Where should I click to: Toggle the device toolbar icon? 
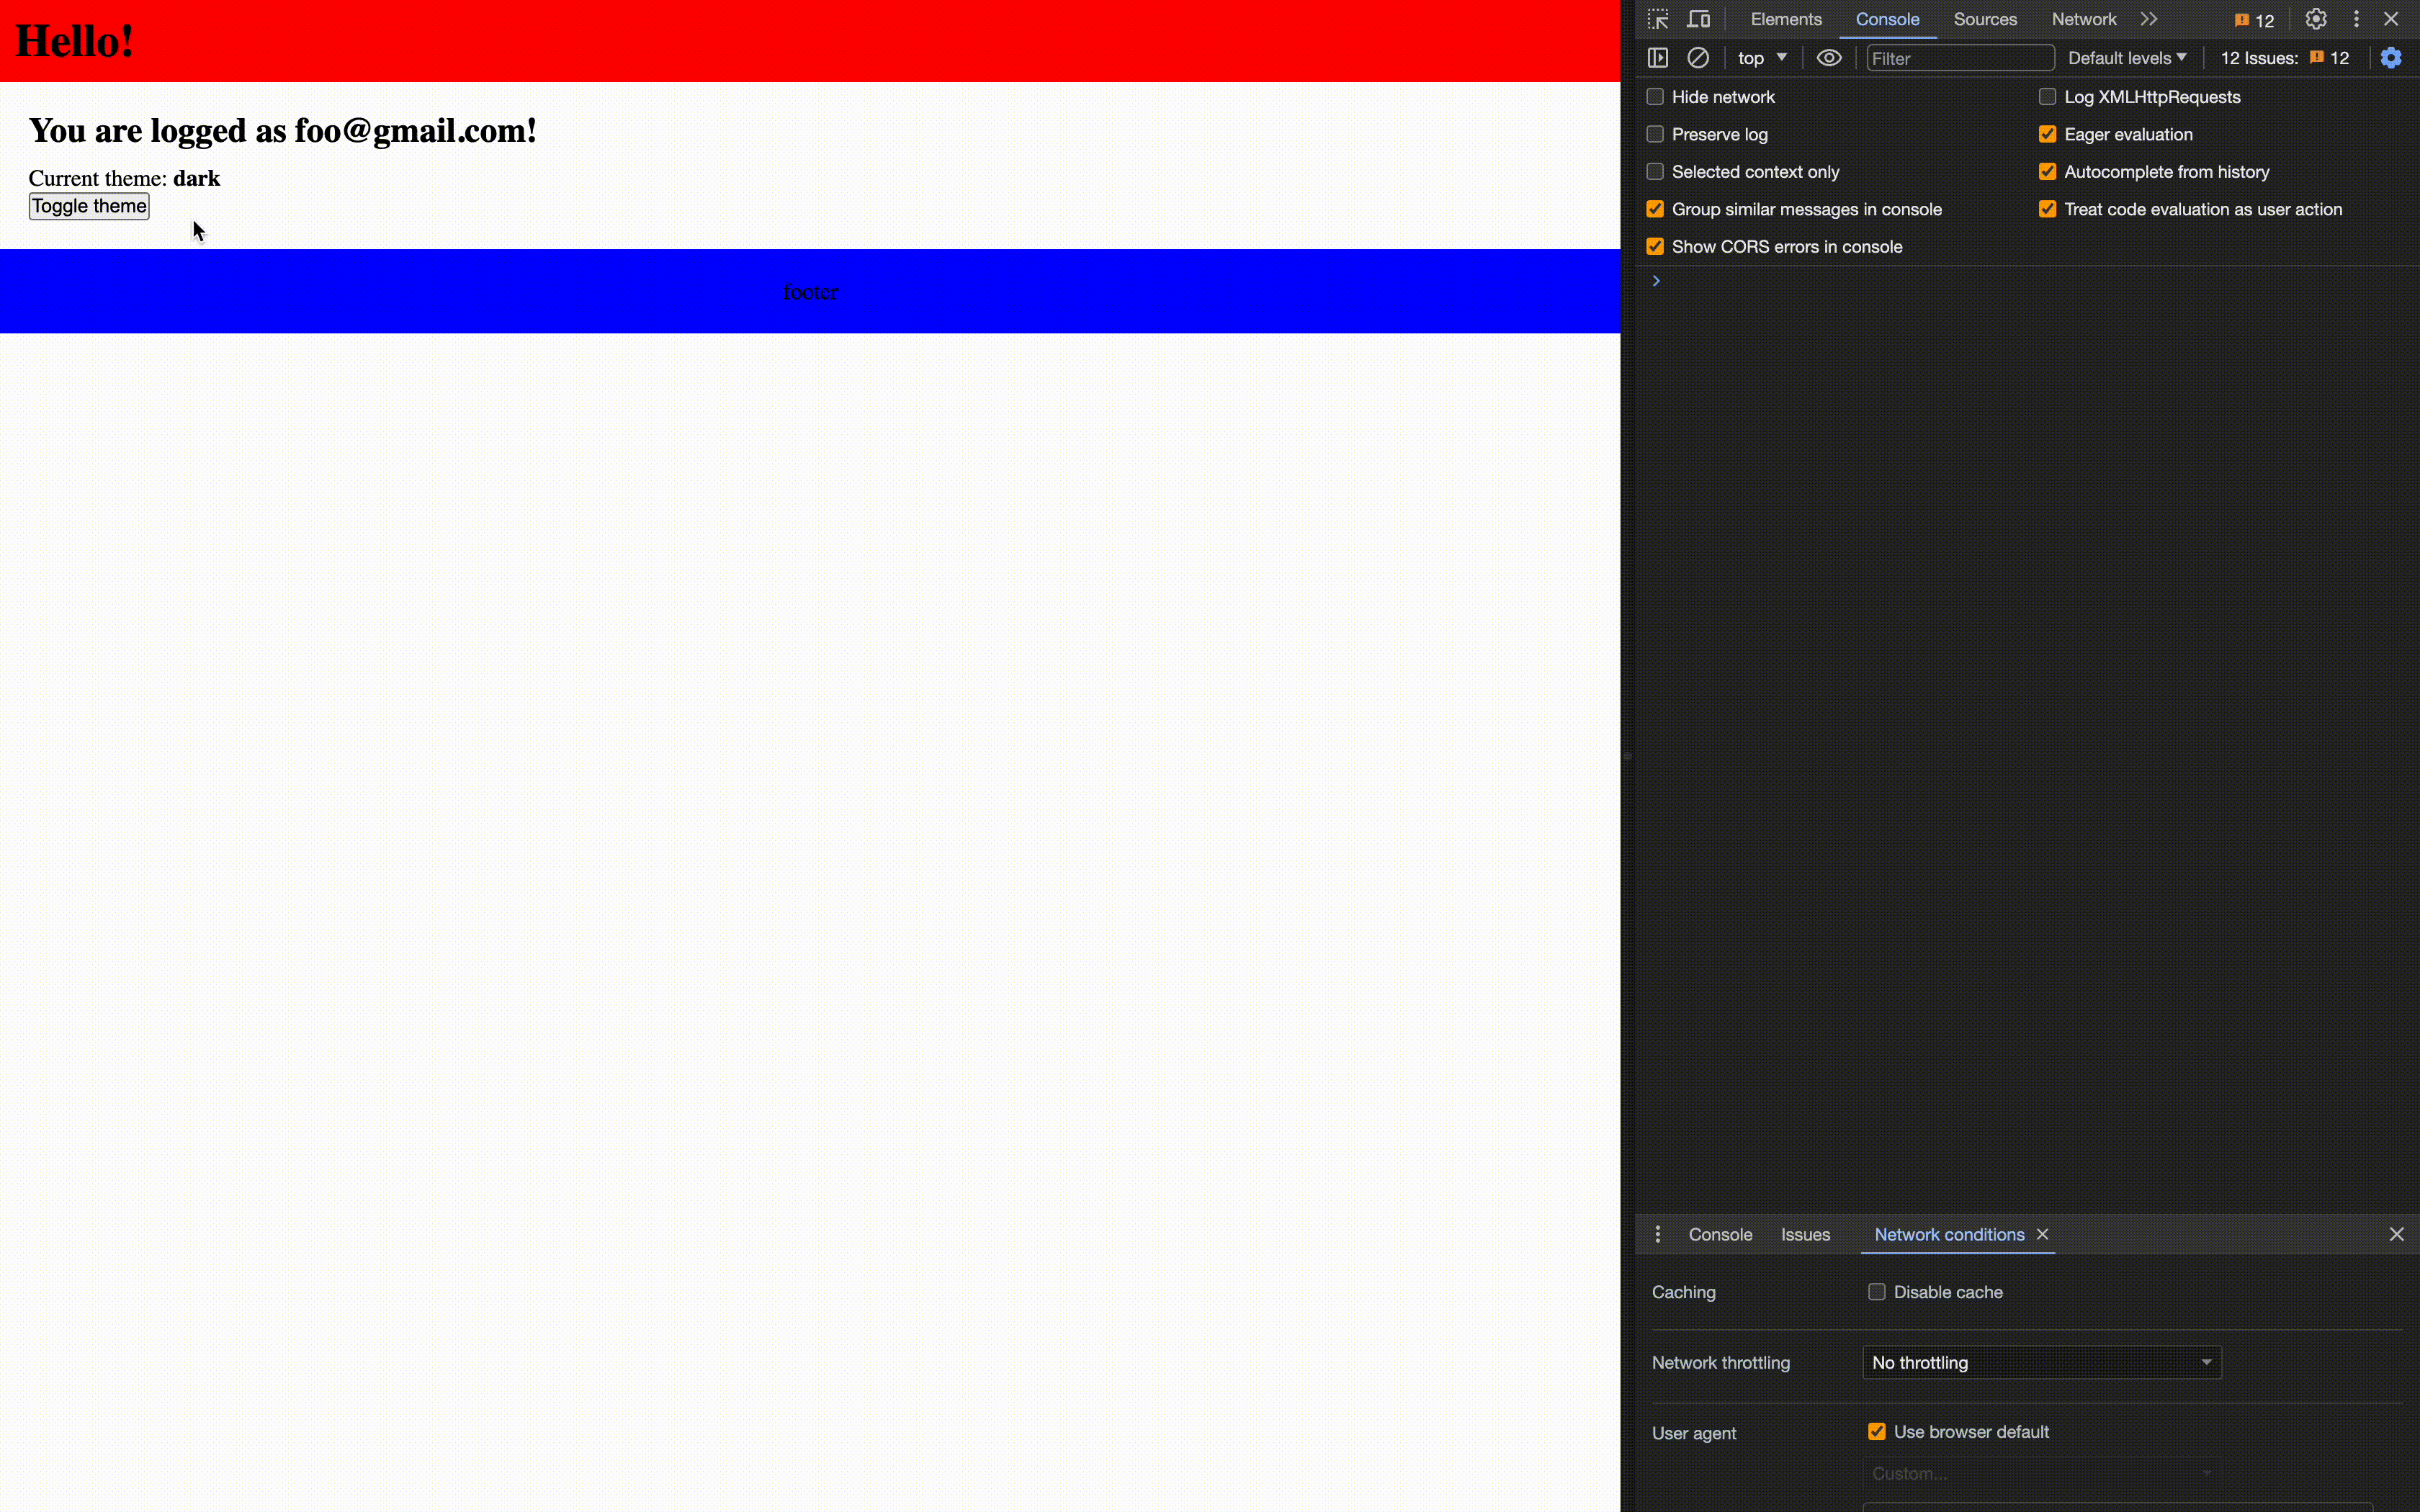1698,19
